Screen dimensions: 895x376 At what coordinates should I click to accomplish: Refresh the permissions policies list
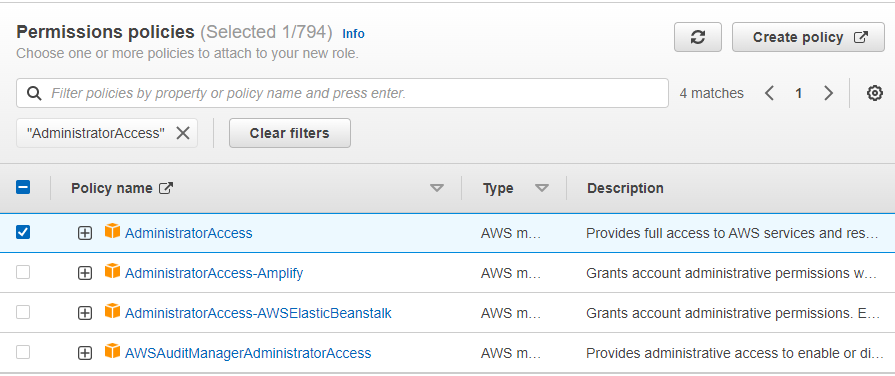(698, 37)
